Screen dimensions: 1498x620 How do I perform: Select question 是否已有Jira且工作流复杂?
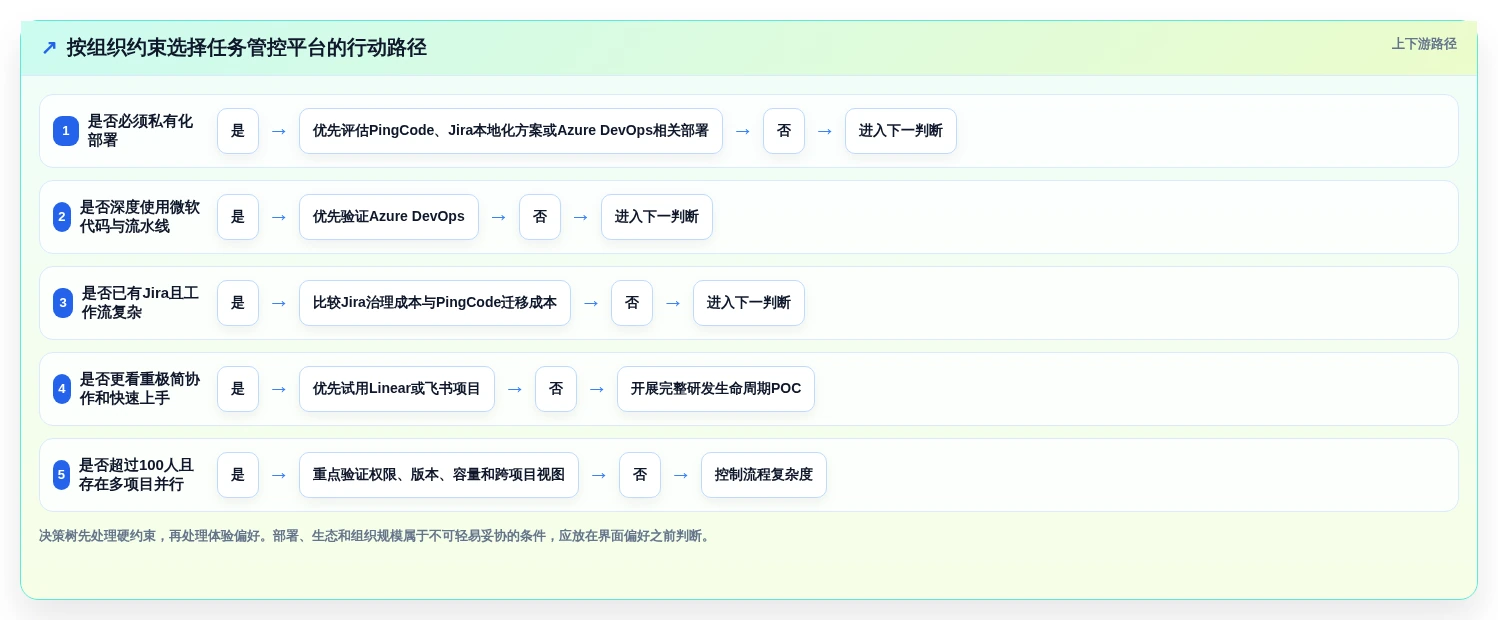[x=140, y=303]
